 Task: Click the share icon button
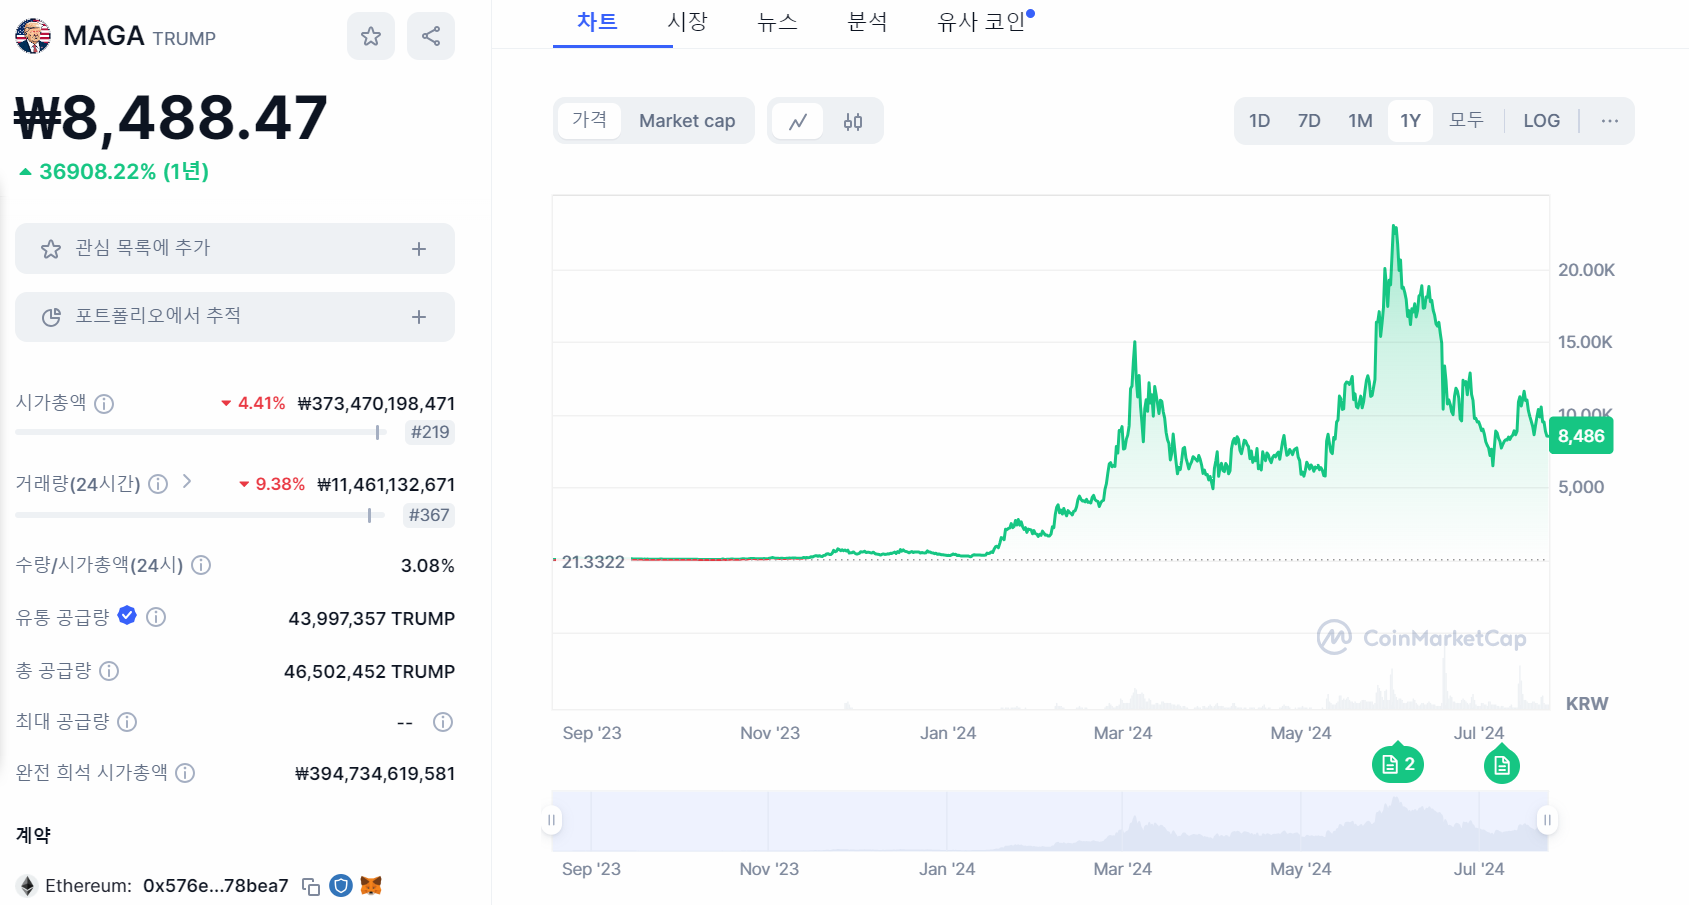431,36
